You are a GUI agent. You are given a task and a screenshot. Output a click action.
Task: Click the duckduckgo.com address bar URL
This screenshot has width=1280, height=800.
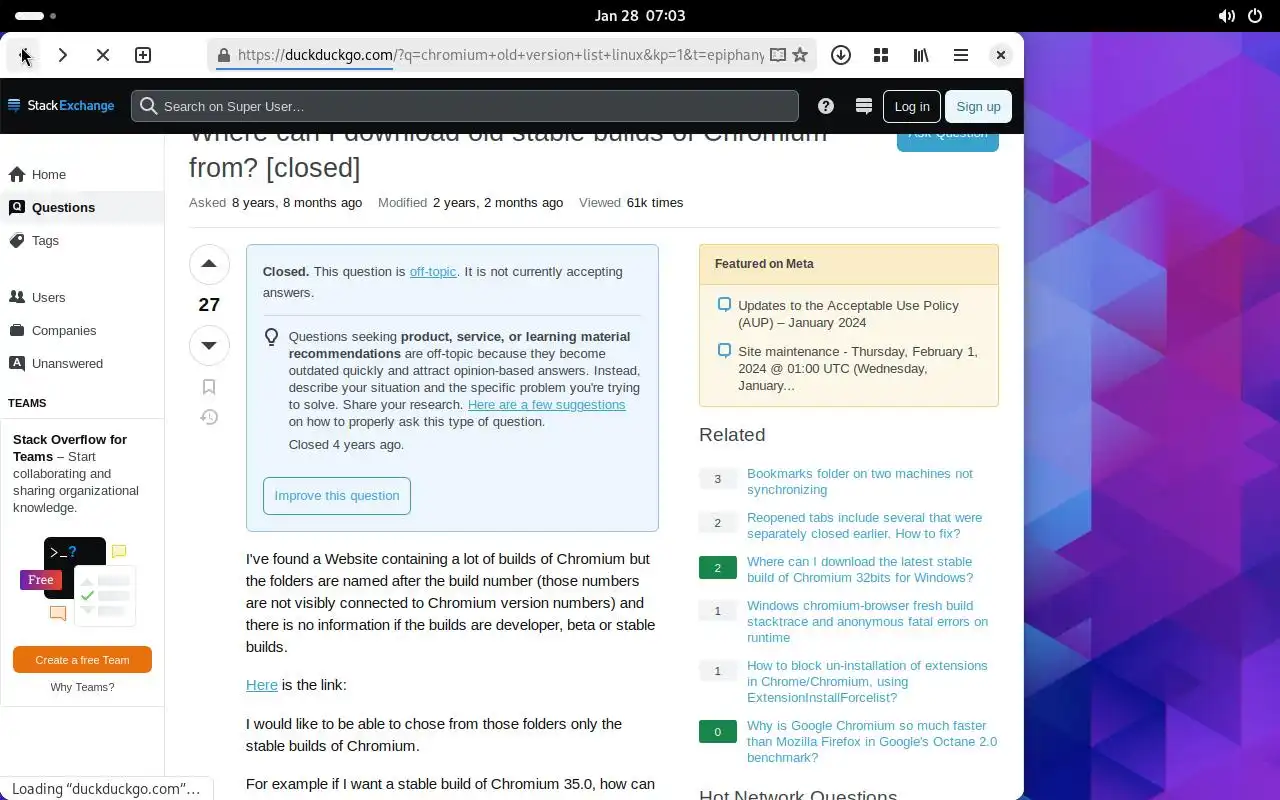(500, 55)
